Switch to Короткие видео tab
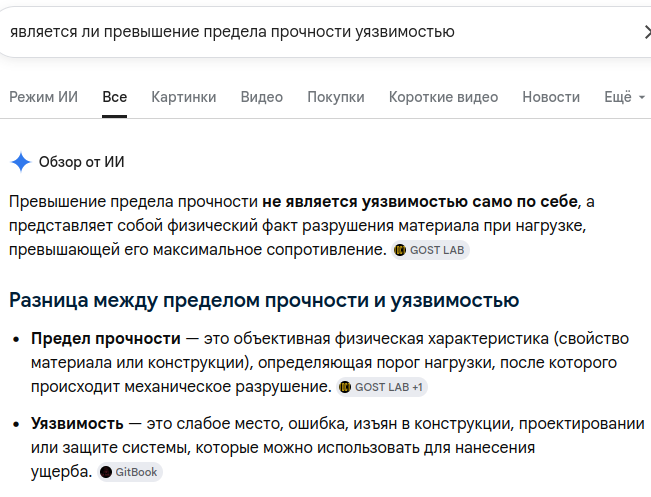This screenshot has width=651, height=497. (443, 97)
